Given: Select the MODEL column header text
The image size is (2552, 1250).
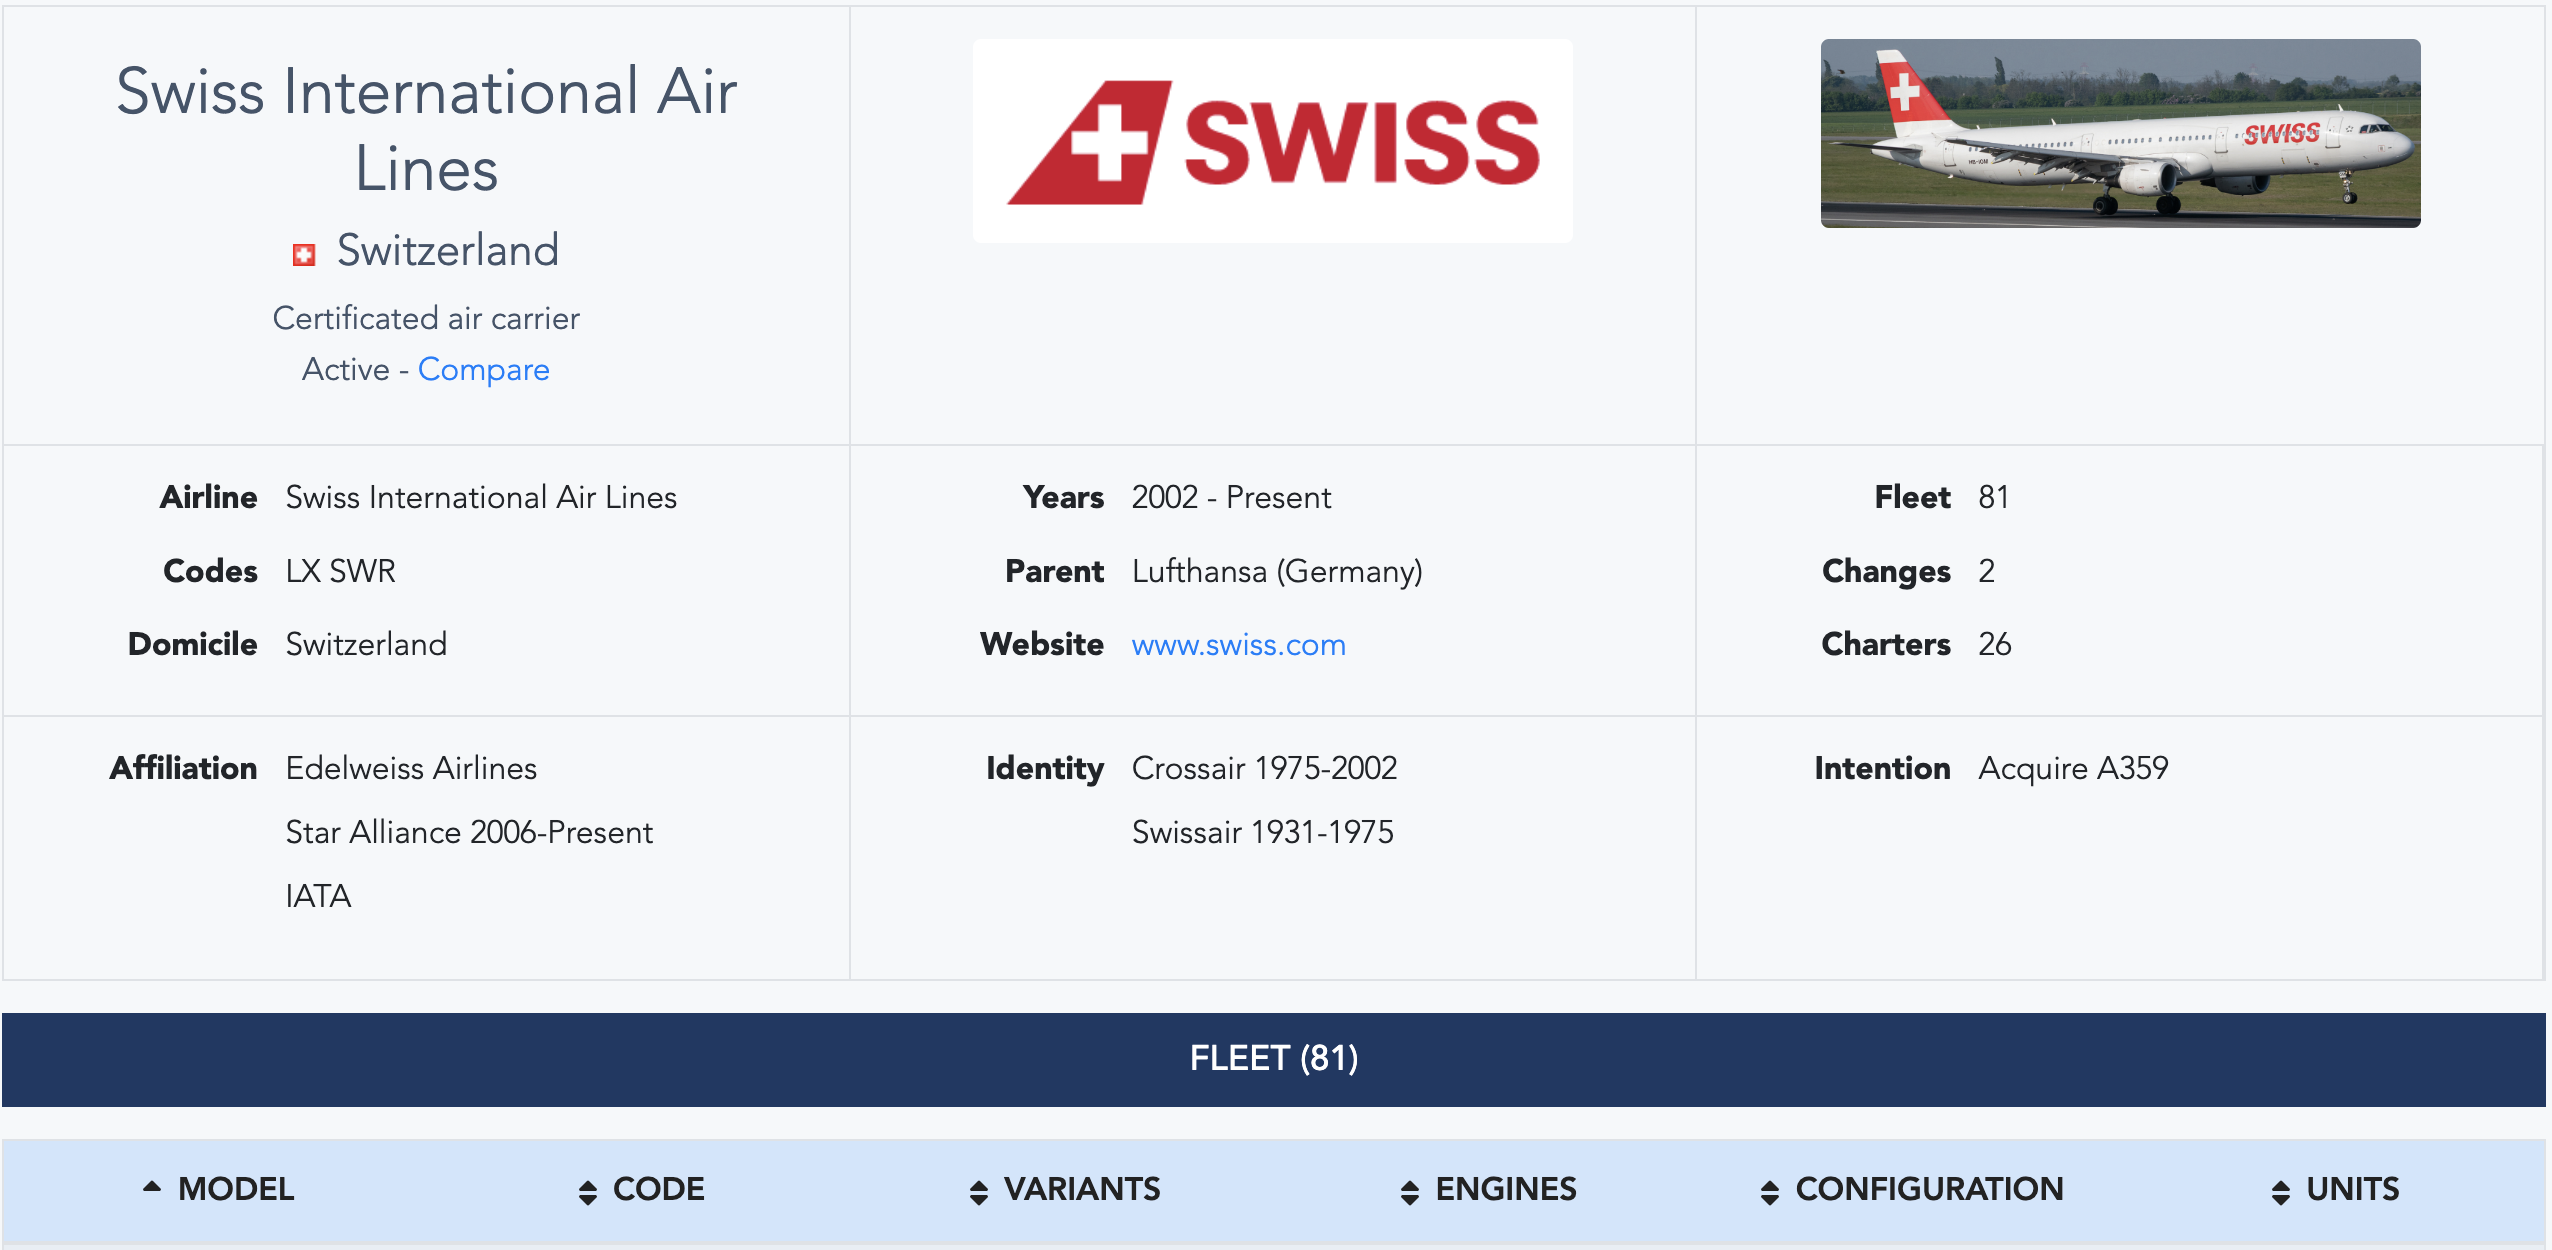Looking at the screenshot, I should [x=236, y=1189].
